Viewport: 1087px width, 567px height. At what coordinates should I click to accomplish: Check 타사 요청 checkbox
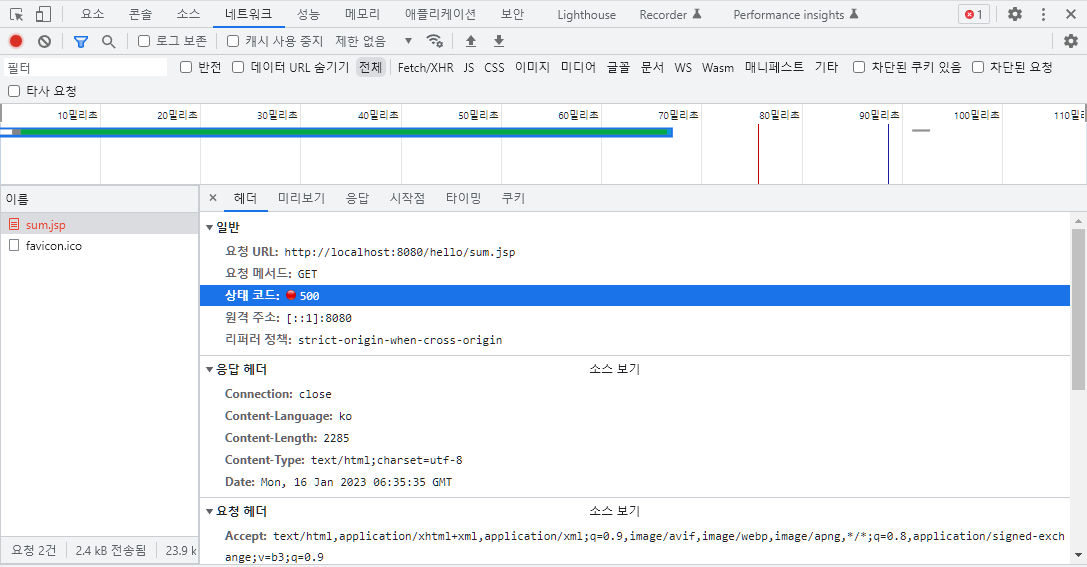pos(14,91)
